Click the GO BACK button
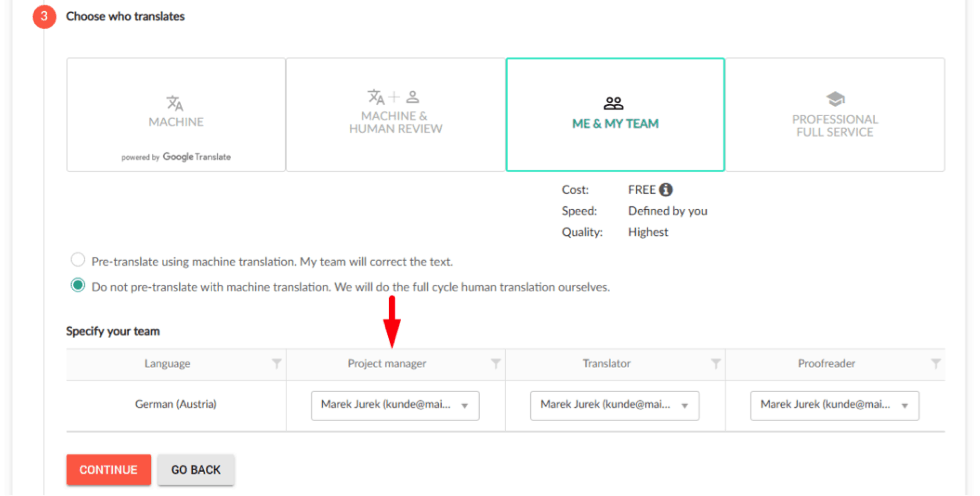This screenshot has height=496, width=980. [196, 470]
